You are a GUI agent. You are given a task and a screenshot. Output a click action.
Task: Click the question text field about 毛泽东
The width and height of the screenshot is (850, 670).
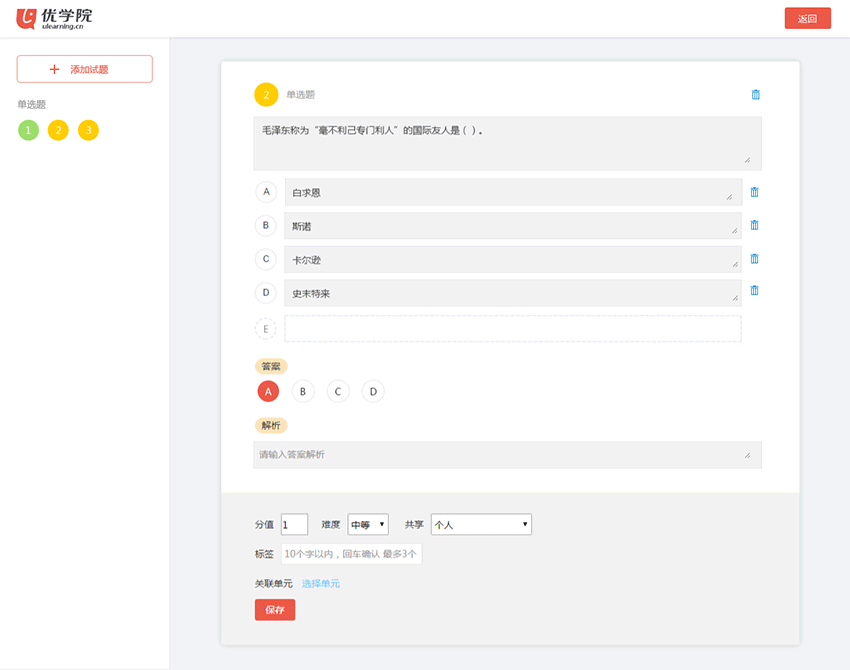point(507,144)
